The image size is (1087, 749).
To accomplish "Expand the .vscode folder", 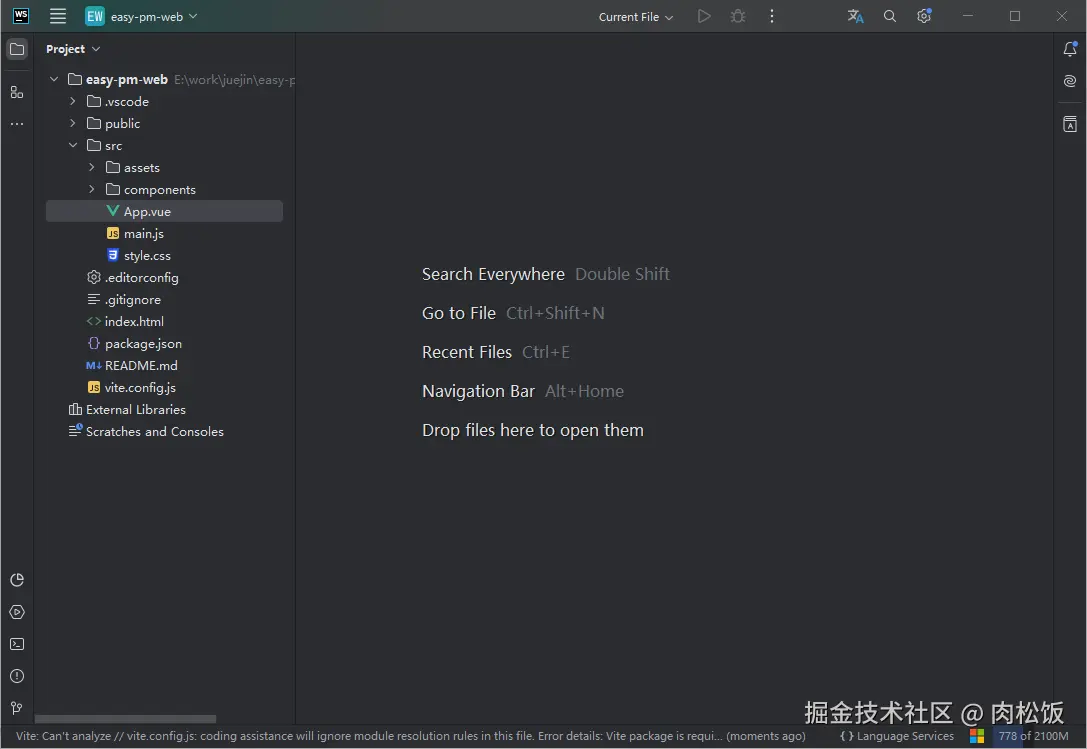I will click(73, 101).
